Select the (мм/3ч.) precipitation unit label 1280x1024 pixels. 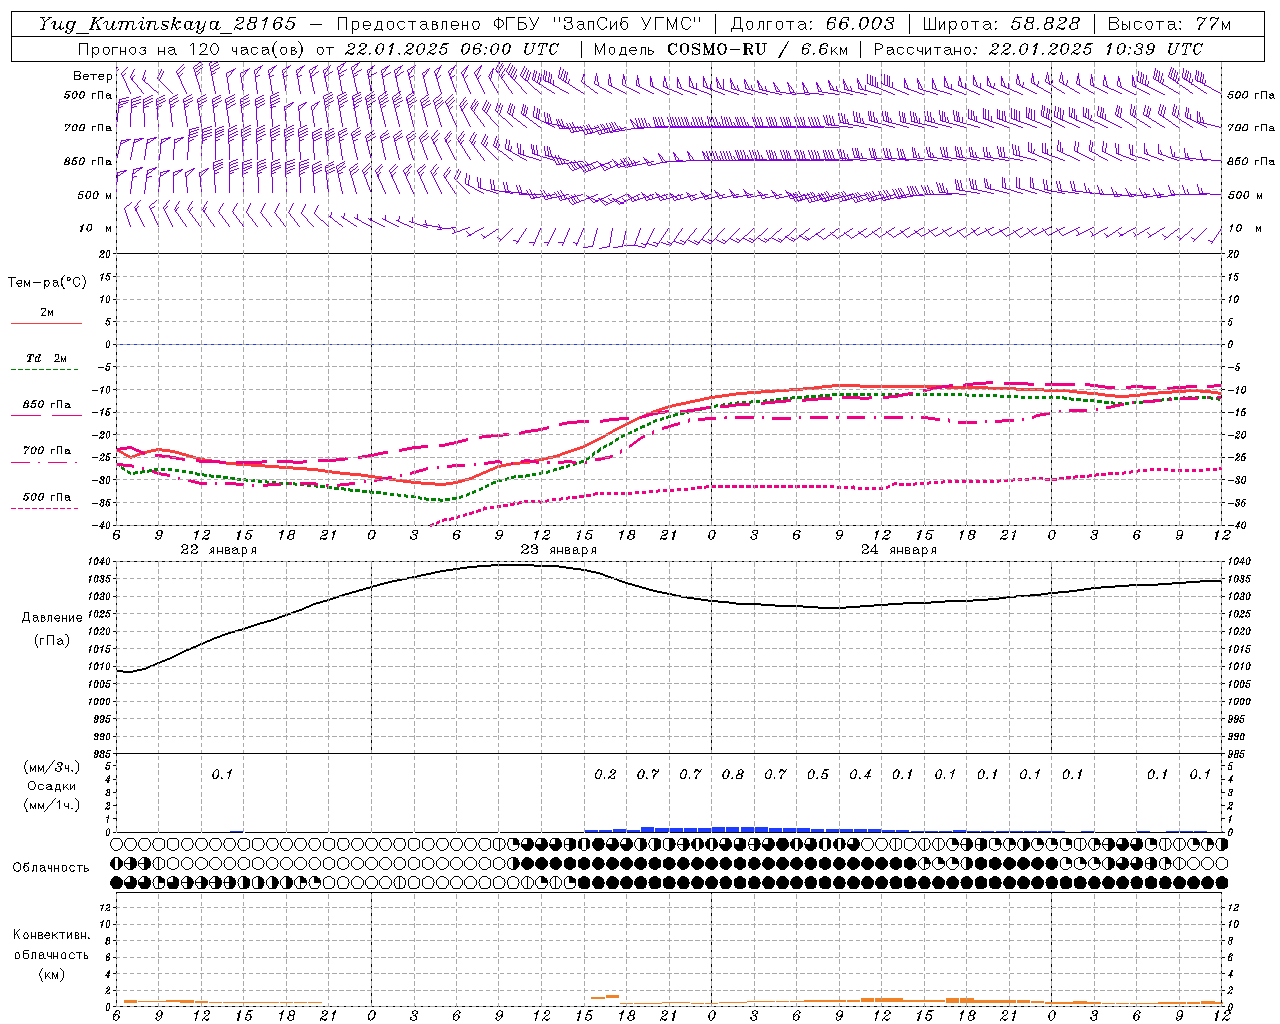coord(51,767)
